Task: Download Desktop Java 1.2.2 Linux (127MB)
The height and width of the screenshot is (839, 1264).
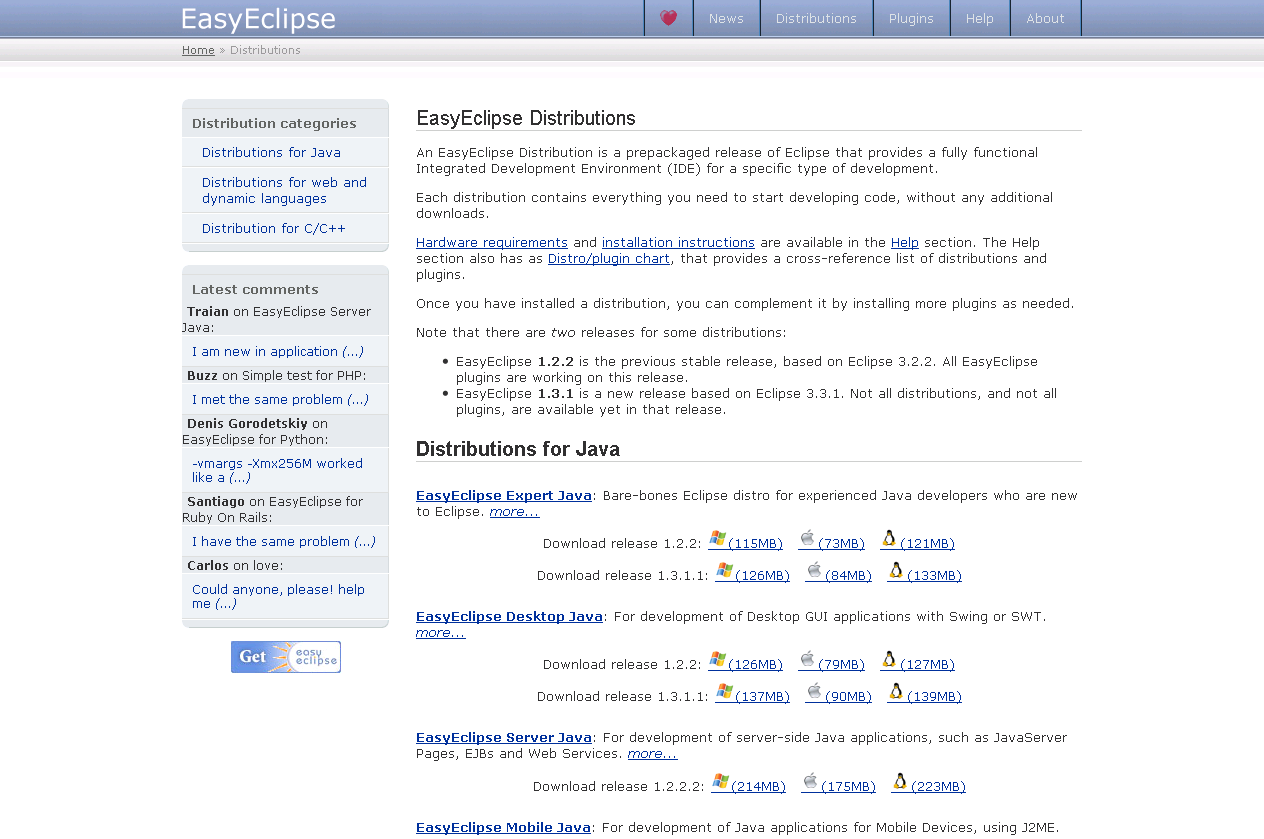Action: [927, 665]
